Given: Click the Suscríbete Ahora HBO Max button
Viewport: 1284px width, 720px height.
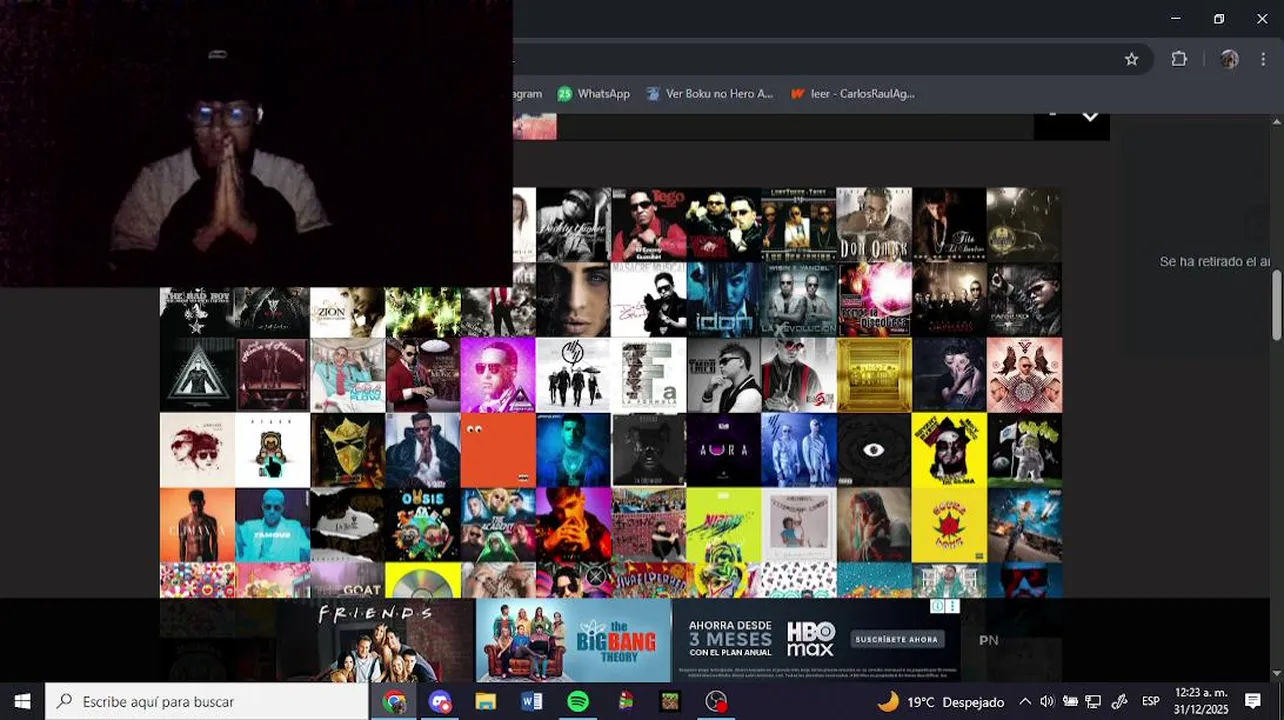Looking at the screenshot, I should (x=897, y=639).
